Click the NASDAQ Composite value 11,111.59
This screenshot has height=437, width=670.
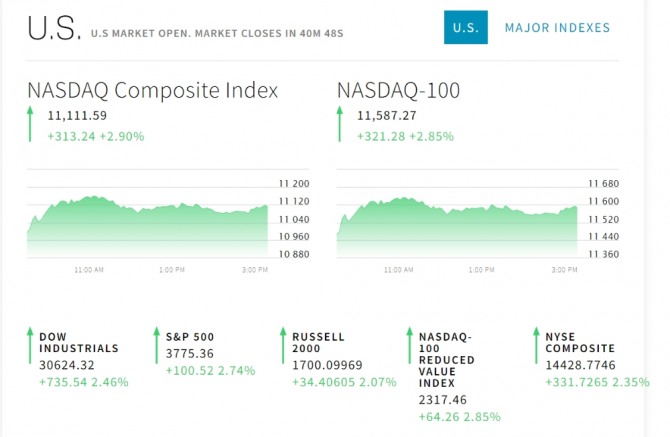coord(77,116)
